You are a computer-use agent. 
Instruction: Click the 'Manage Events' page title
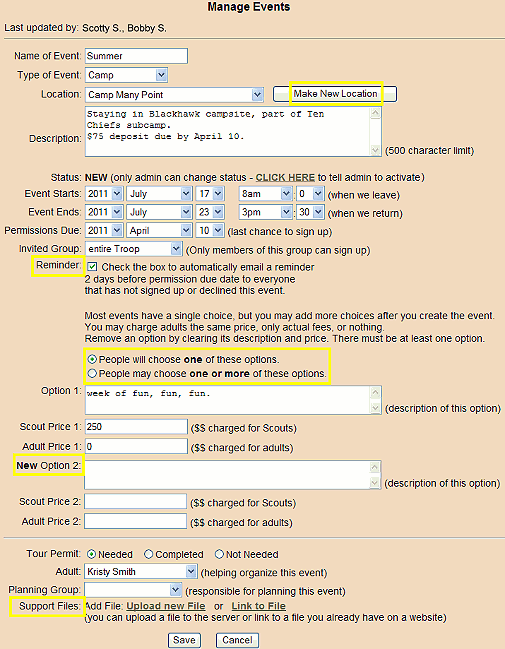(249, 7)
